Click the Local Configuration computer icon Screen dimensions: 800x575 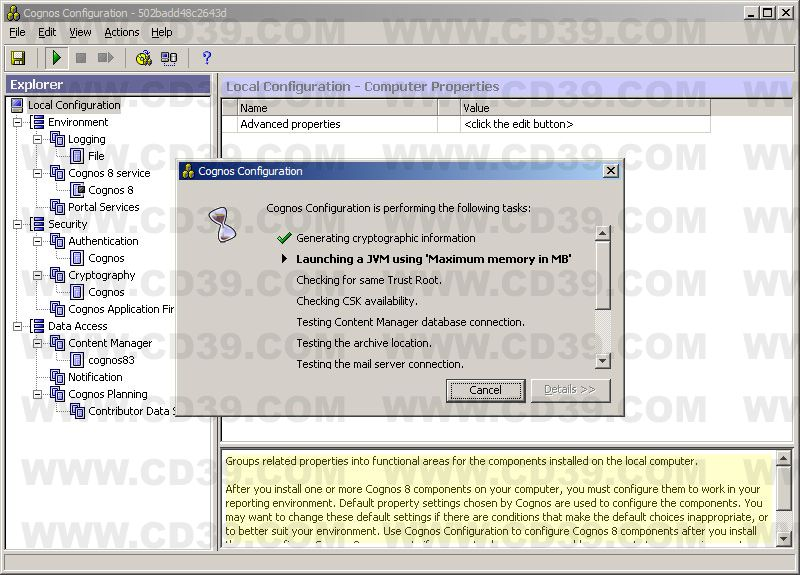point(17,105)
